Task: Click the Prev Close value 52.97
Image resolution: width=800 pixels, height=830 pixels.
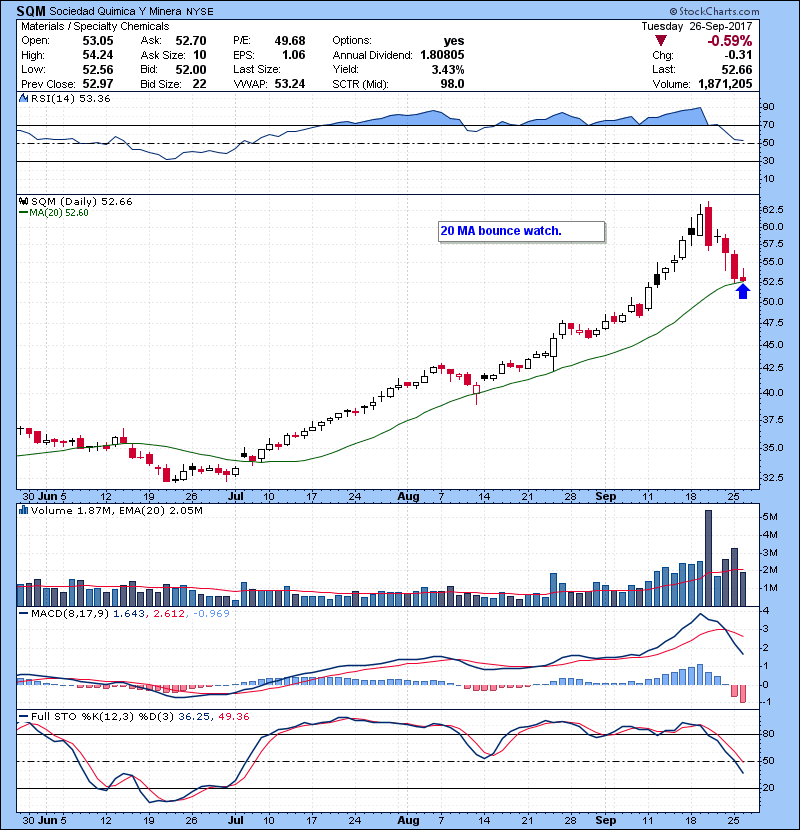Action: tap(97, 84)
